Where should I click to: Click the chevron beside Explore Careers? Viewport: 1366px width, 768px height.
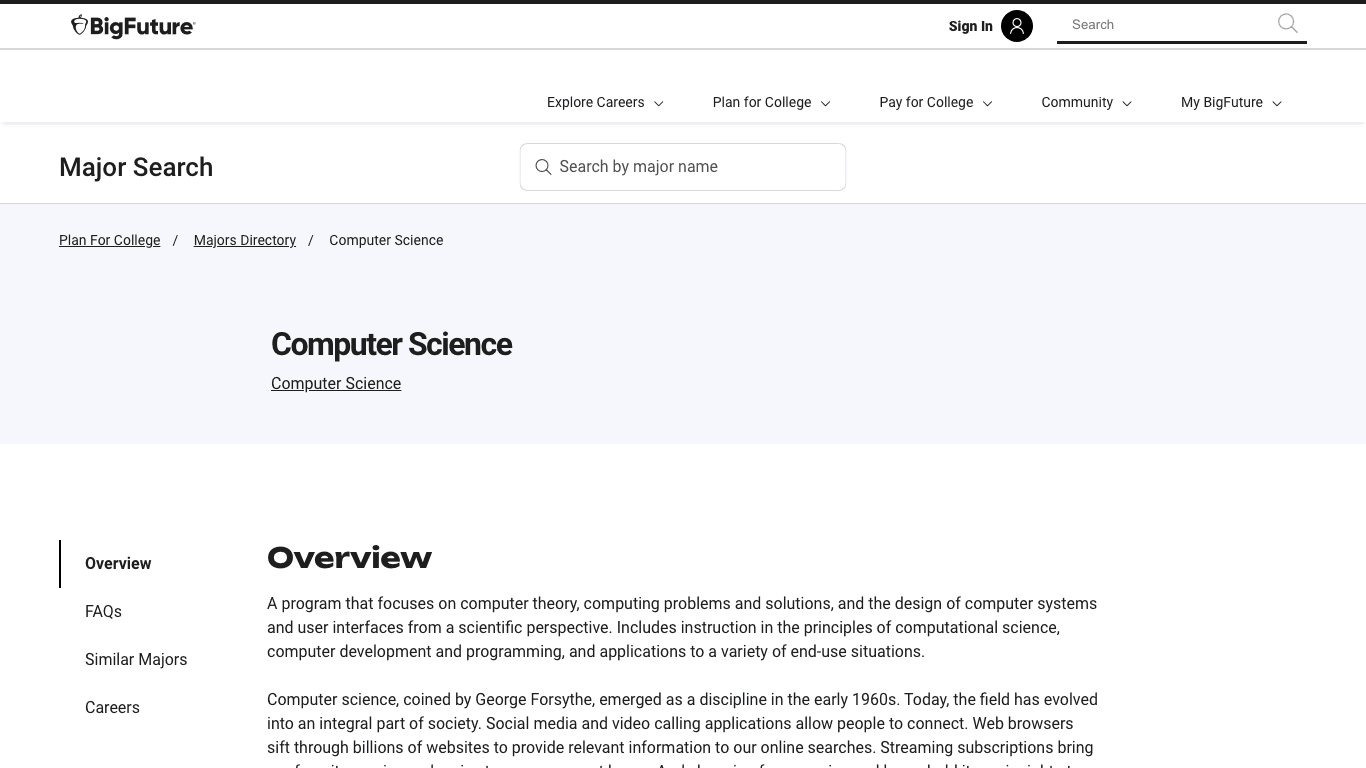click(658, 104)
